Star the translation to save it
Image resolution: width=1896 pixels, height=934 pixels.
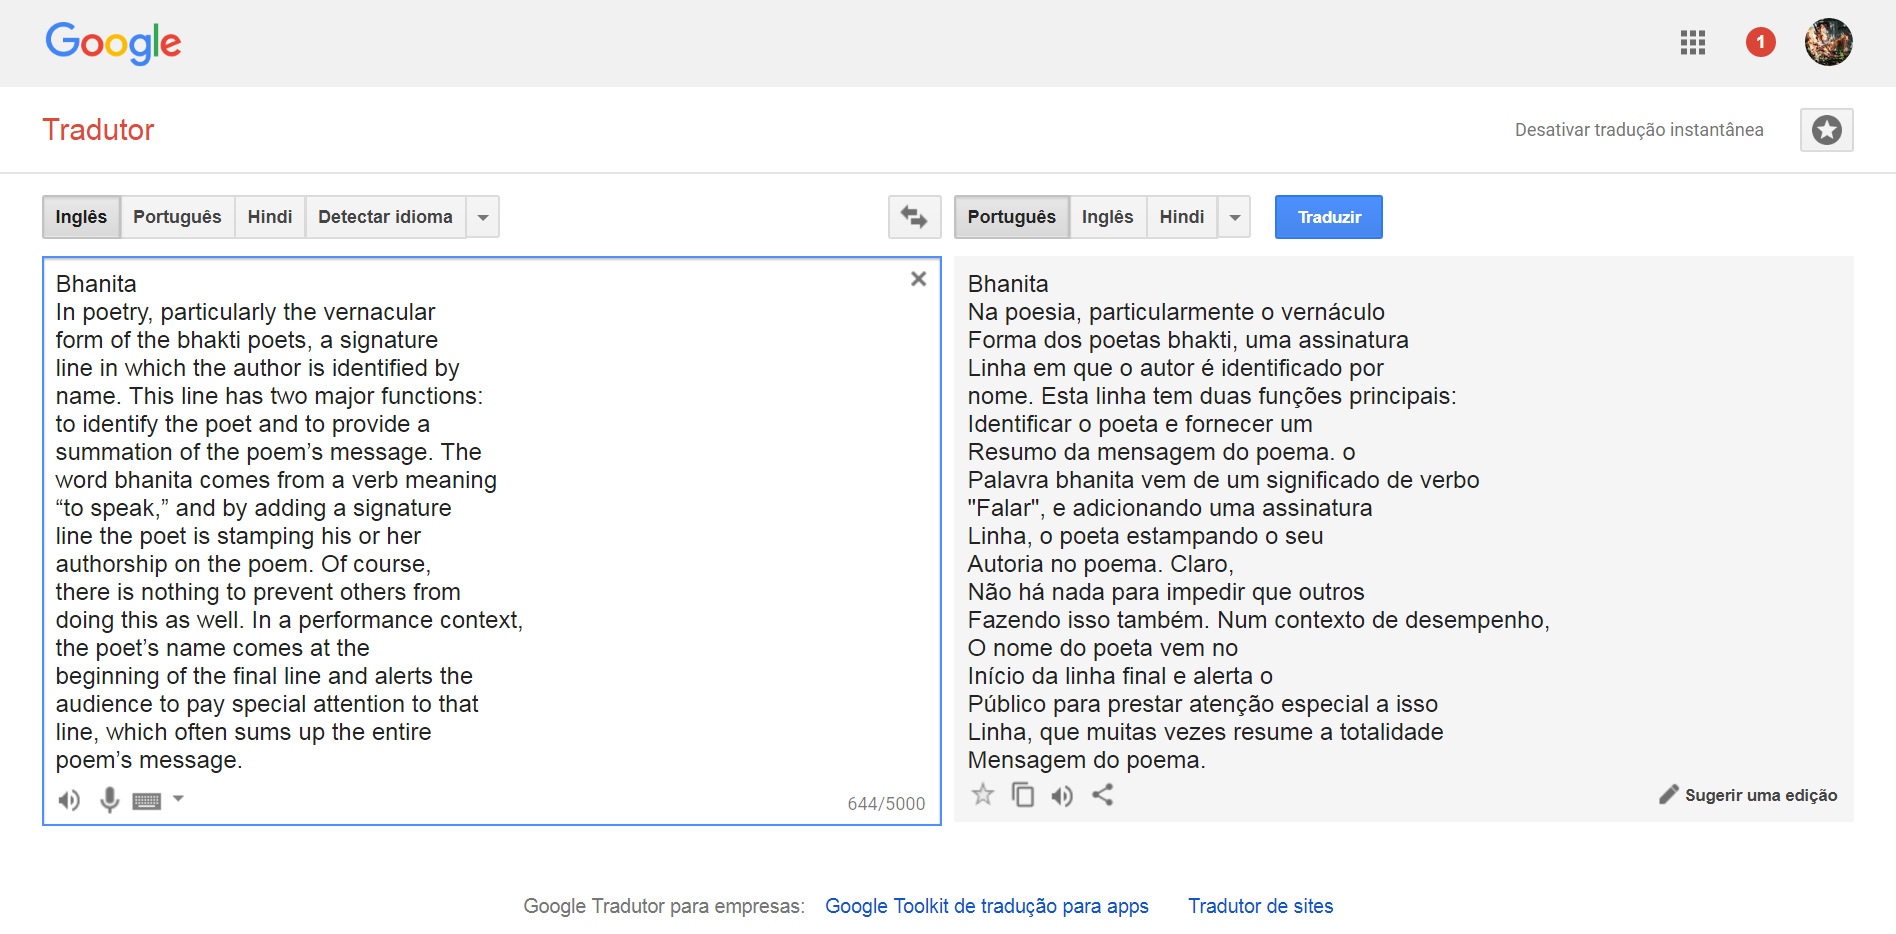point(983,795)
